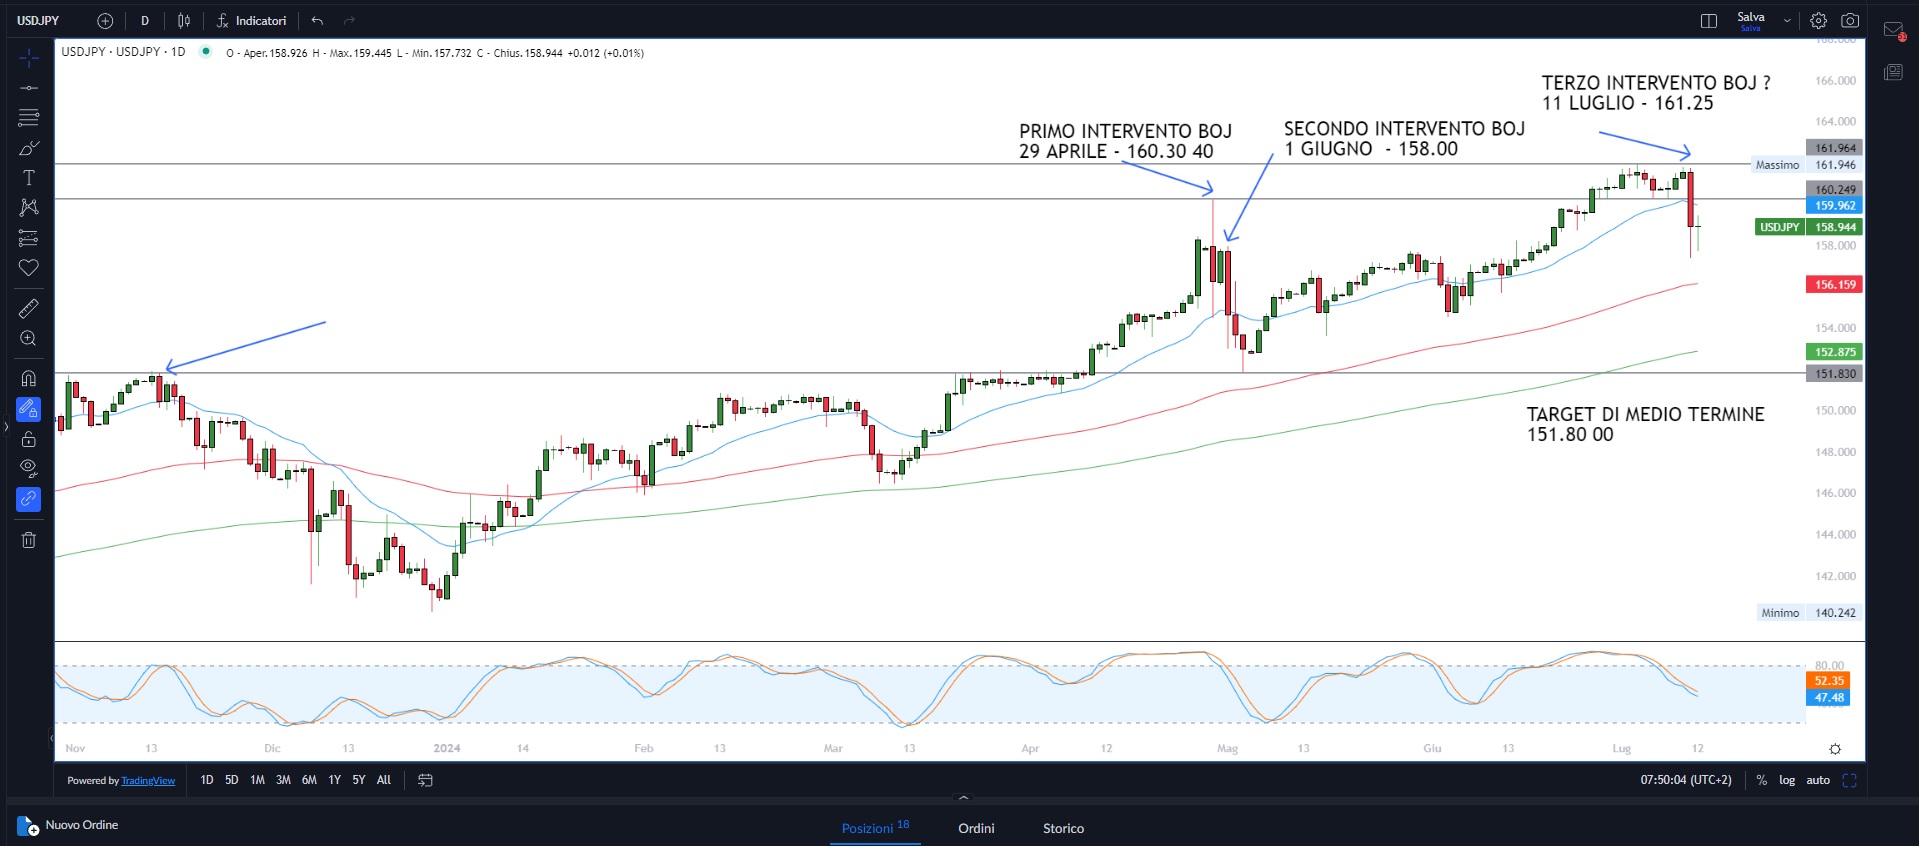Switch to the Storico tab

[x=1063, y=828]
